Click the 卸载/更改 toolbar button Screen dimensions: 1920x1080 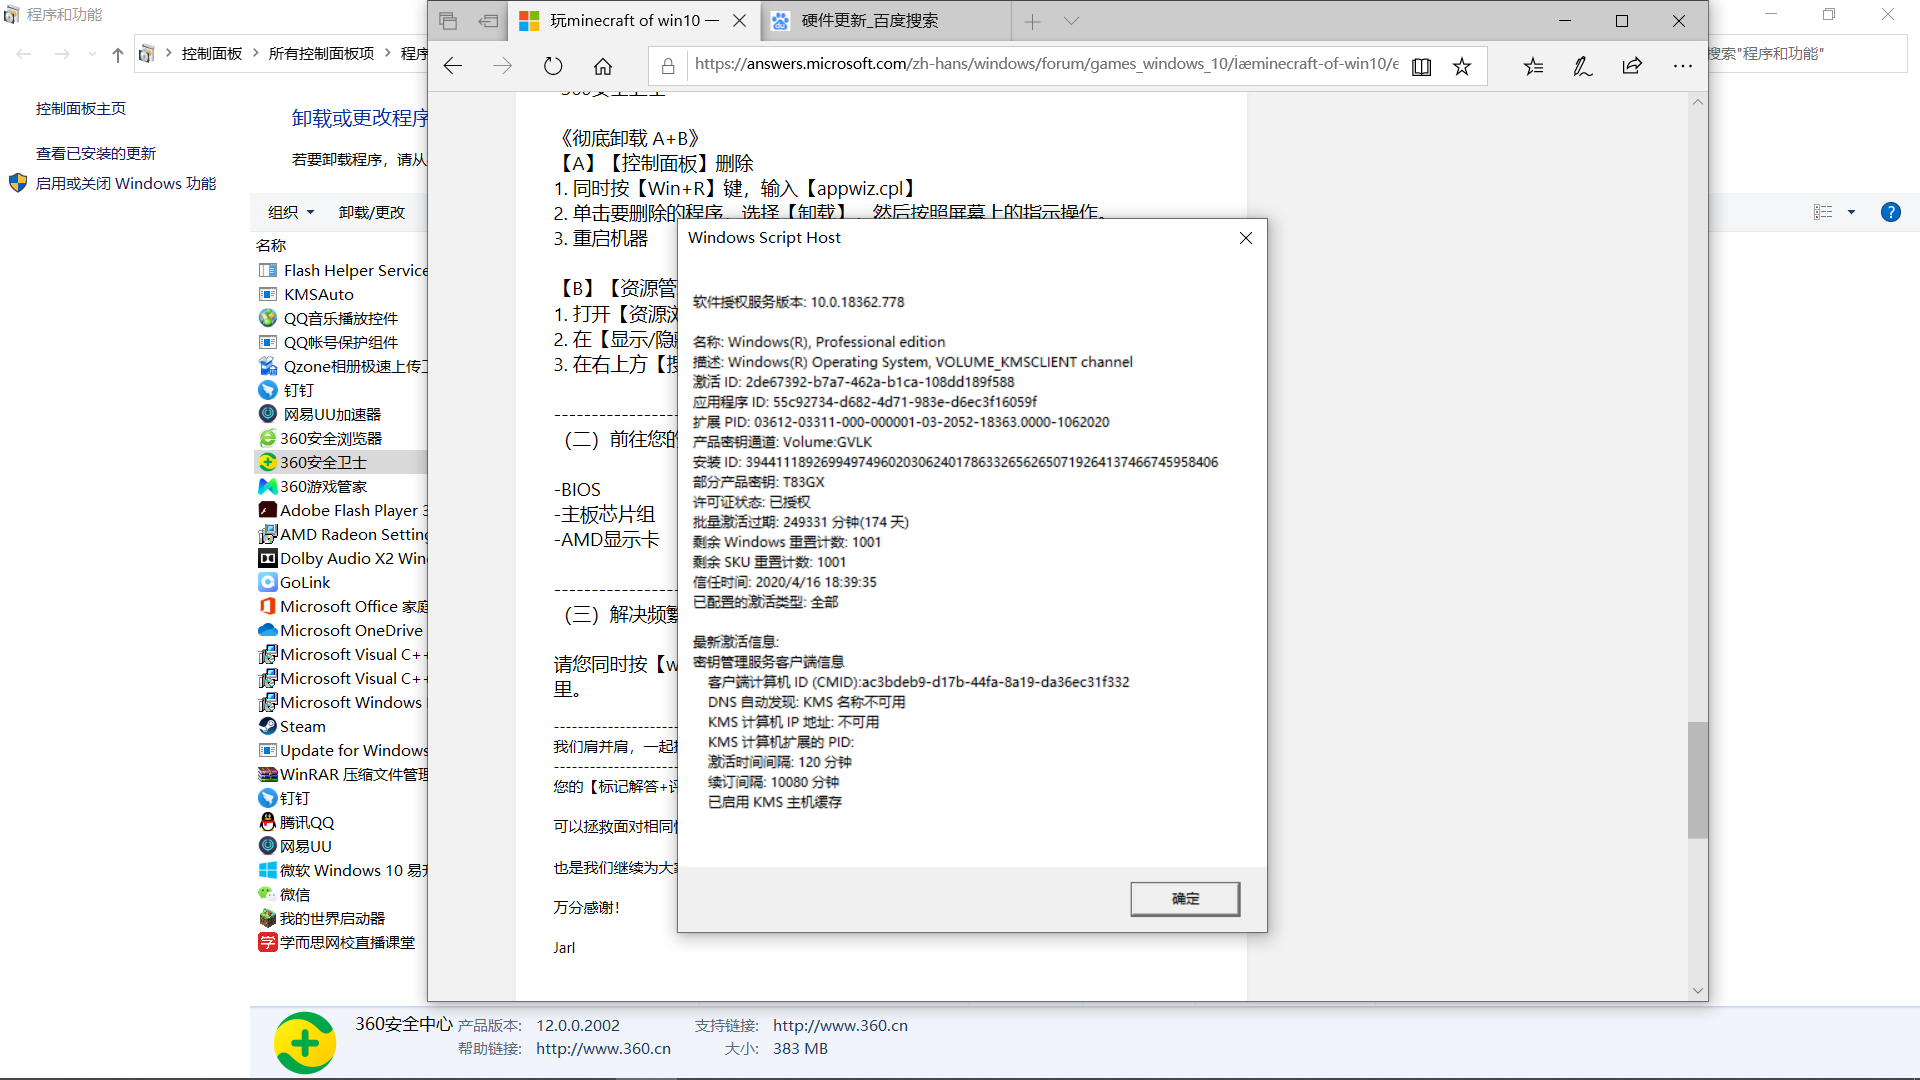click(372, 212)
